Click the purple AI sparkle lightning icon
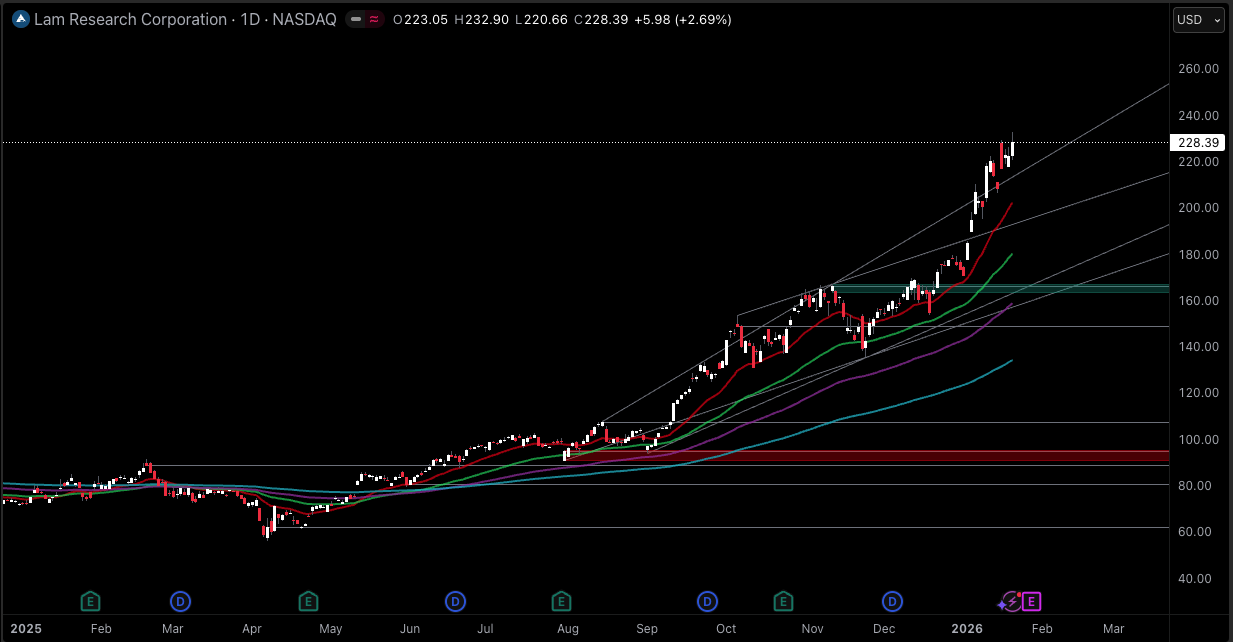The image size is (1233, 642). 1008,600
